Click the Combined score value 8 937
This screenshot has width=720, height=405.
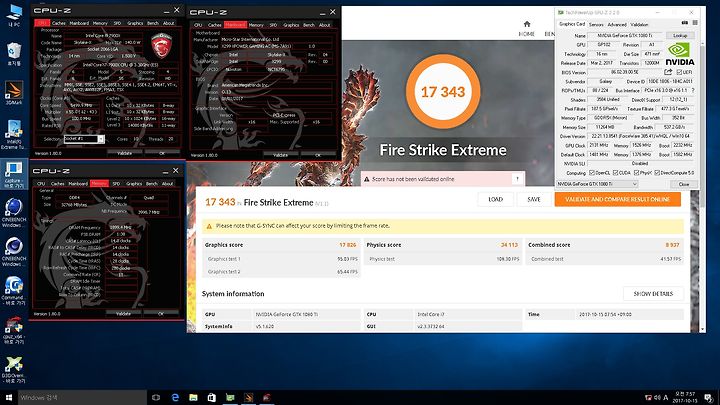(672, 245)
